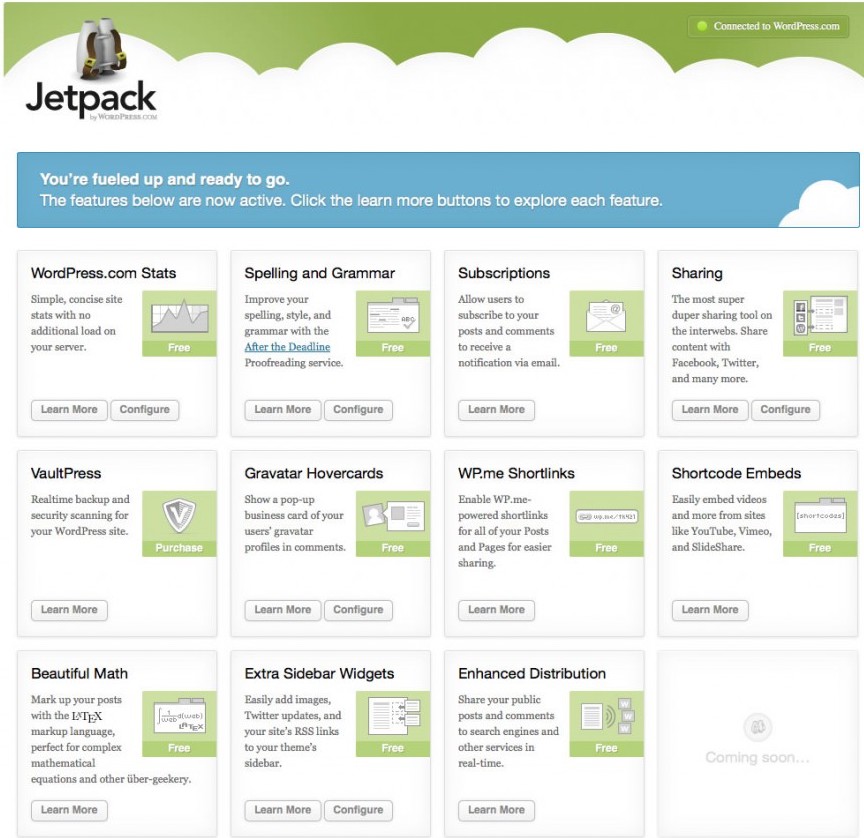Click the Subscriptions envelope icon
Screen dimensions: 864x838
tap(606, 315)
